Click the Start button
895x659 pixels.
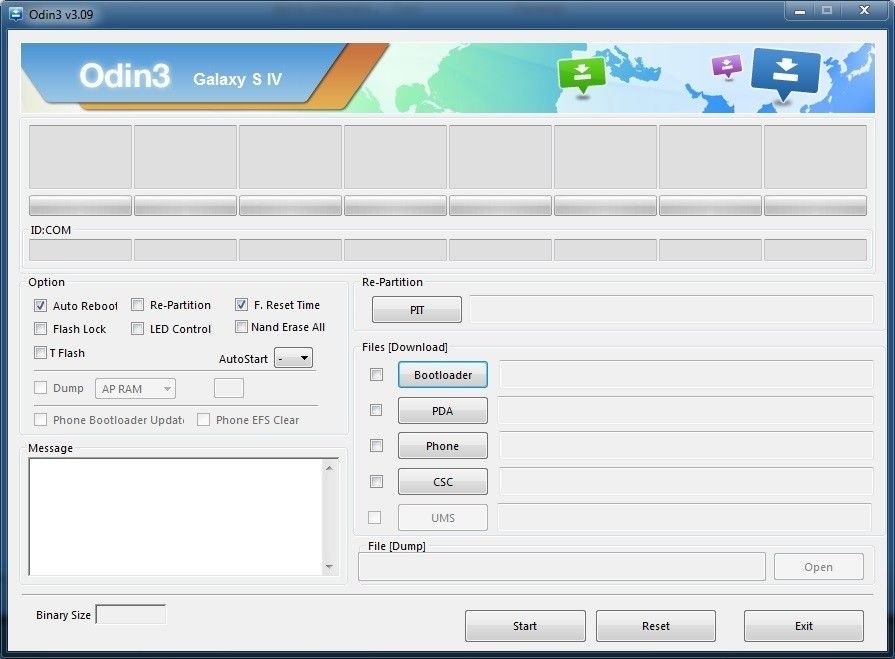point(525,626)
